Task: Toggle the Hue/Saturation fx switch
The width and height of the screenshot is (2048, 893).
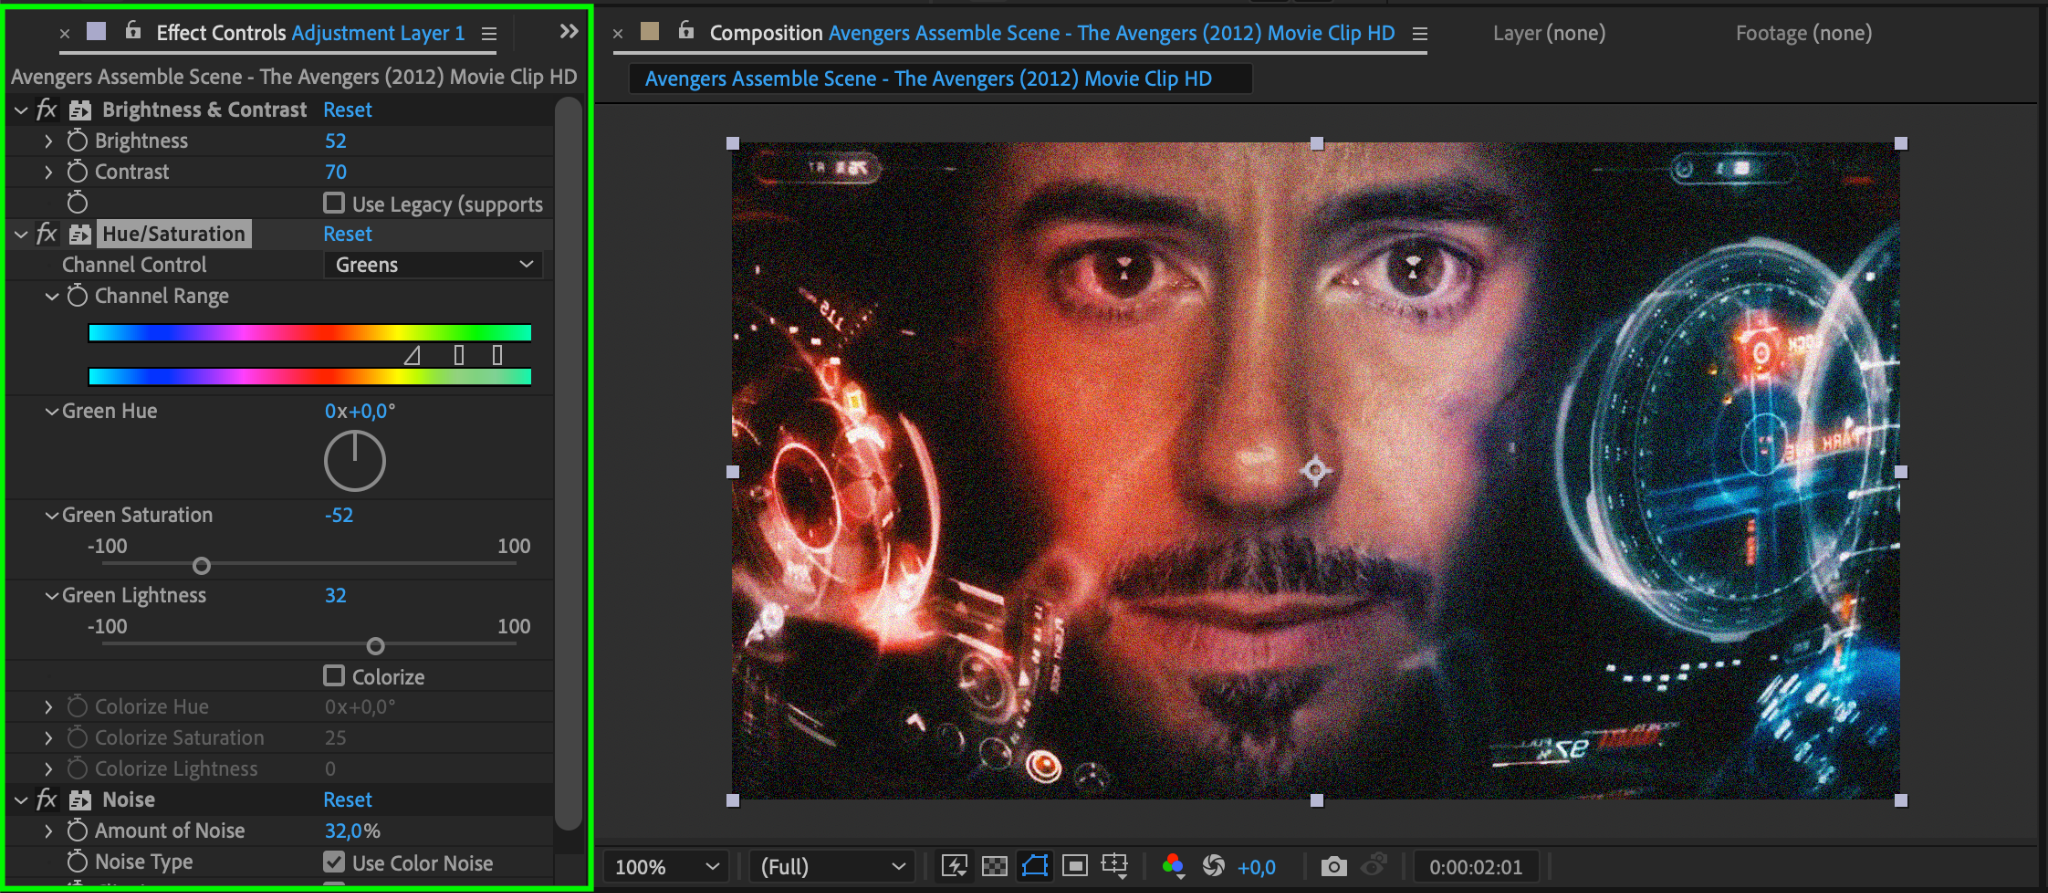Action: point(47,234)
